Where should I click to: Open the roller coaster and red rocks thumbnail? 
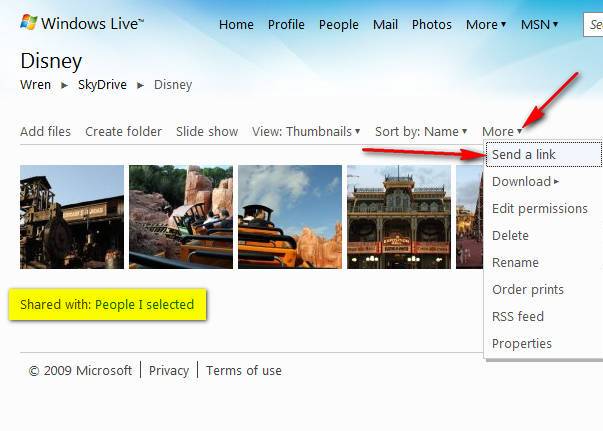(181, 217)
